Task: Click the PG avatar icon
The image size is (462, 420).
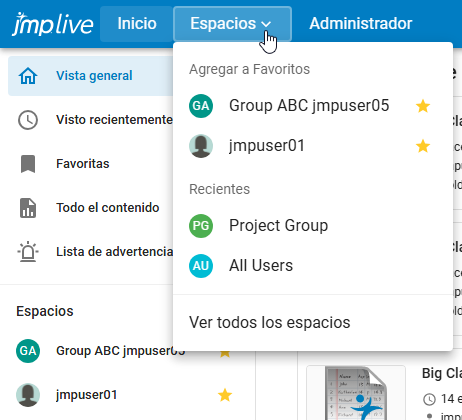Action: pos(201,226)
